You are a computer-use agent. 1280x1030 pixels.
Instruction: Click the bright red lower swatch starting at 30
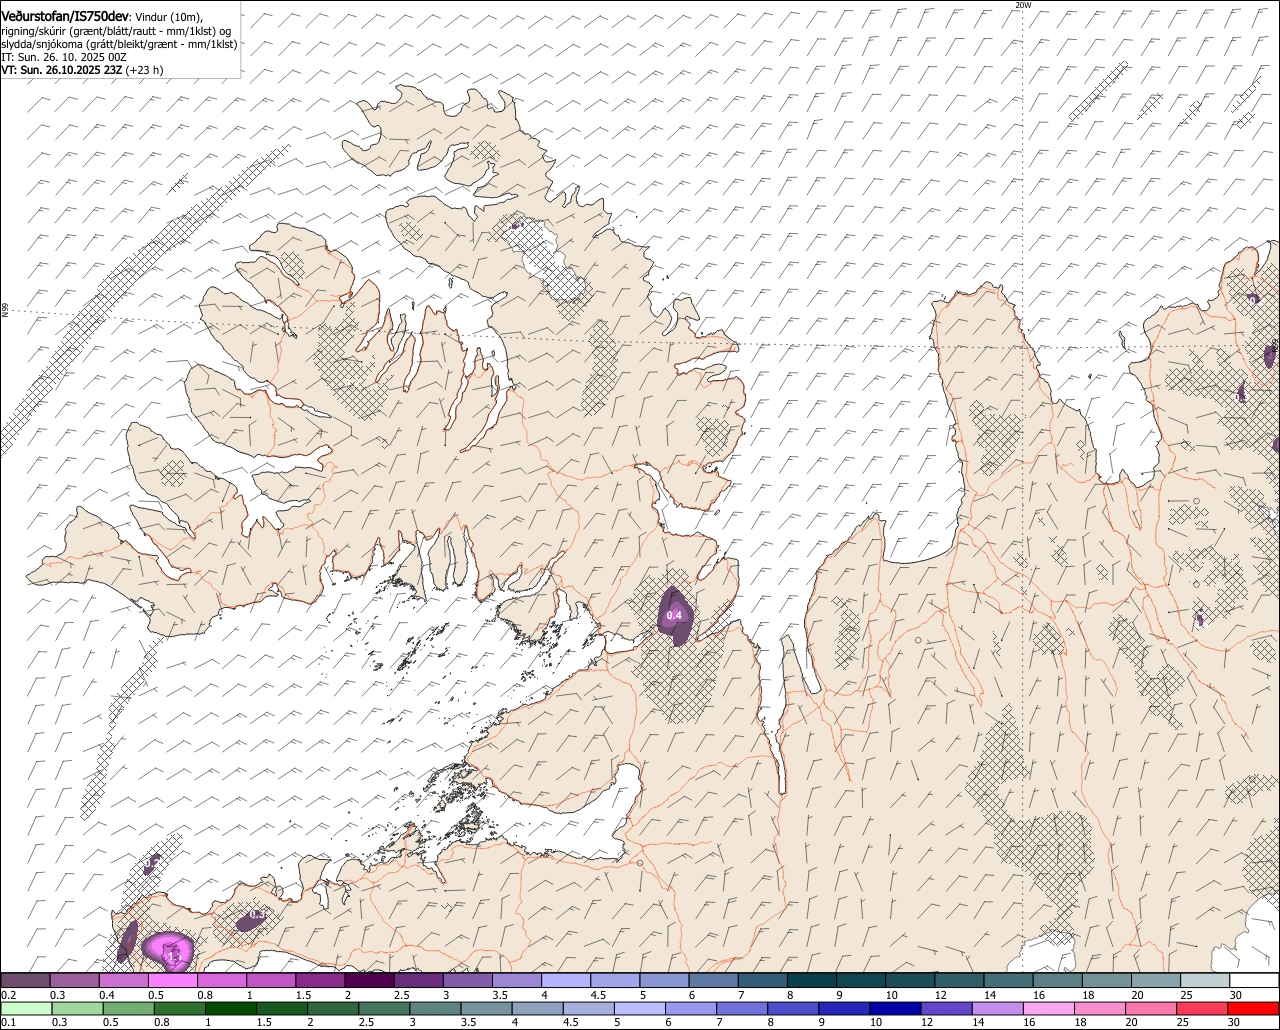point(1255,1008)
